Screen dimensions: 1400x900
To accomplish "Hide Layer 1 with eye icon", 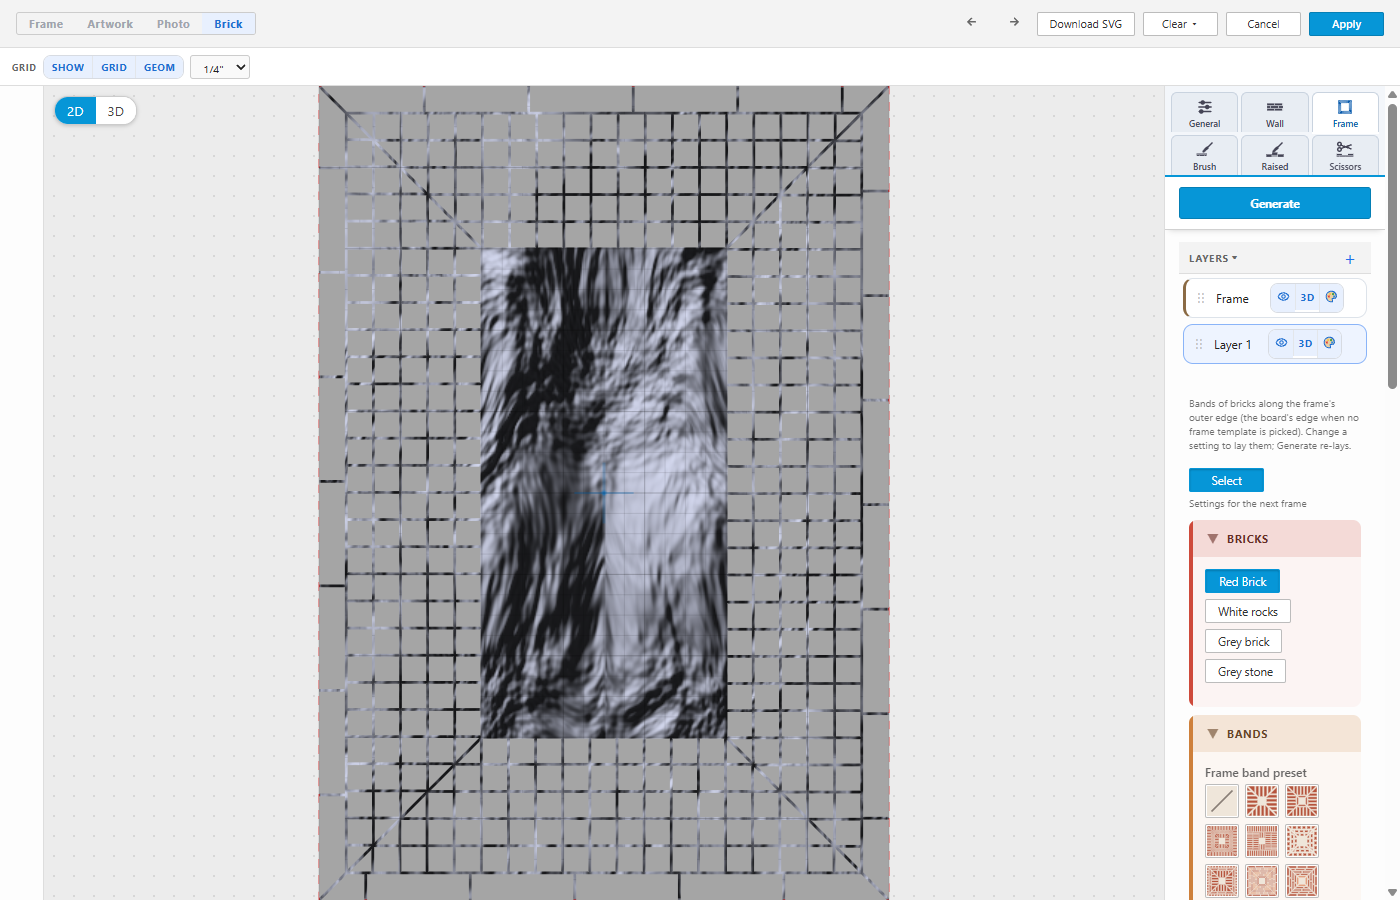I will 1281,343.
